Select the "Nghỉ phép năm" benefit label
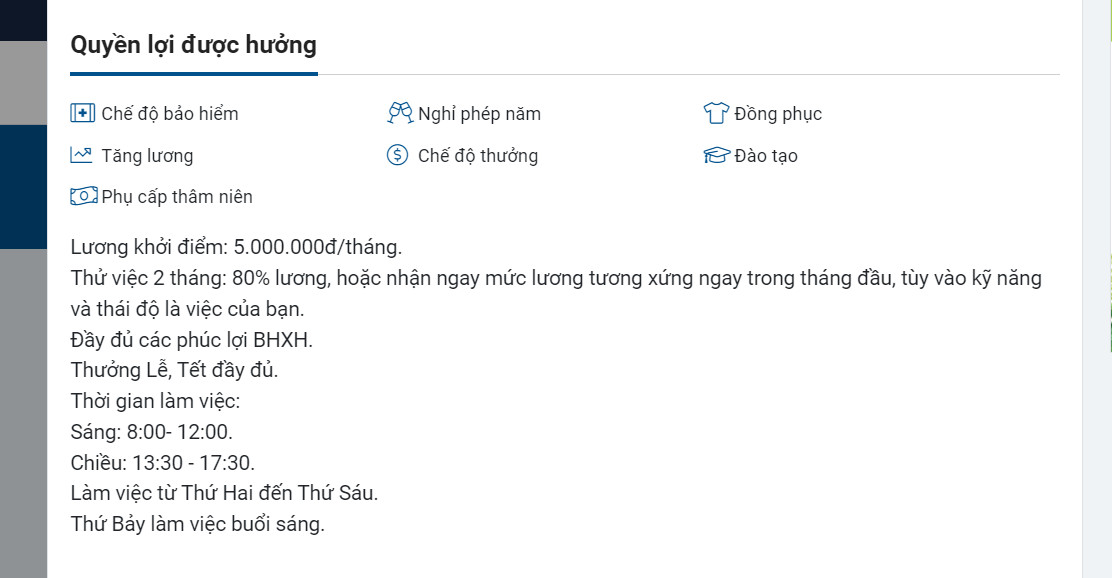This screenshot has height=578, width=1112. tap(479, 114)
